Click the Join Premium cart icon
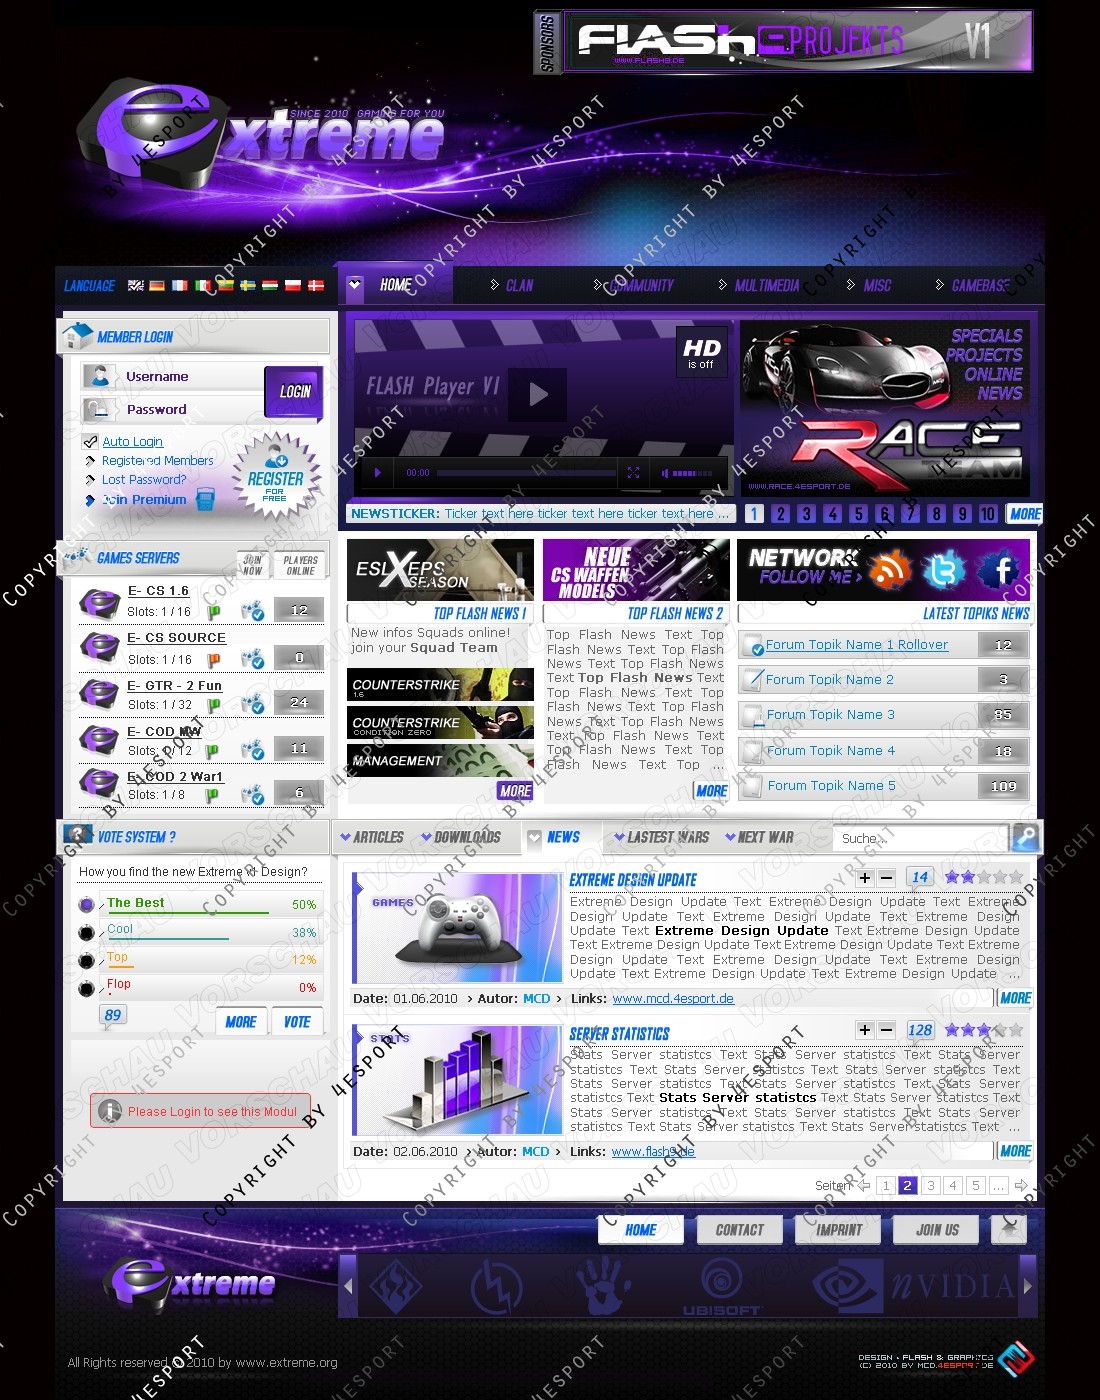Image resolution: width=1100 pixels, height=1400 pixels. point(205,500)
